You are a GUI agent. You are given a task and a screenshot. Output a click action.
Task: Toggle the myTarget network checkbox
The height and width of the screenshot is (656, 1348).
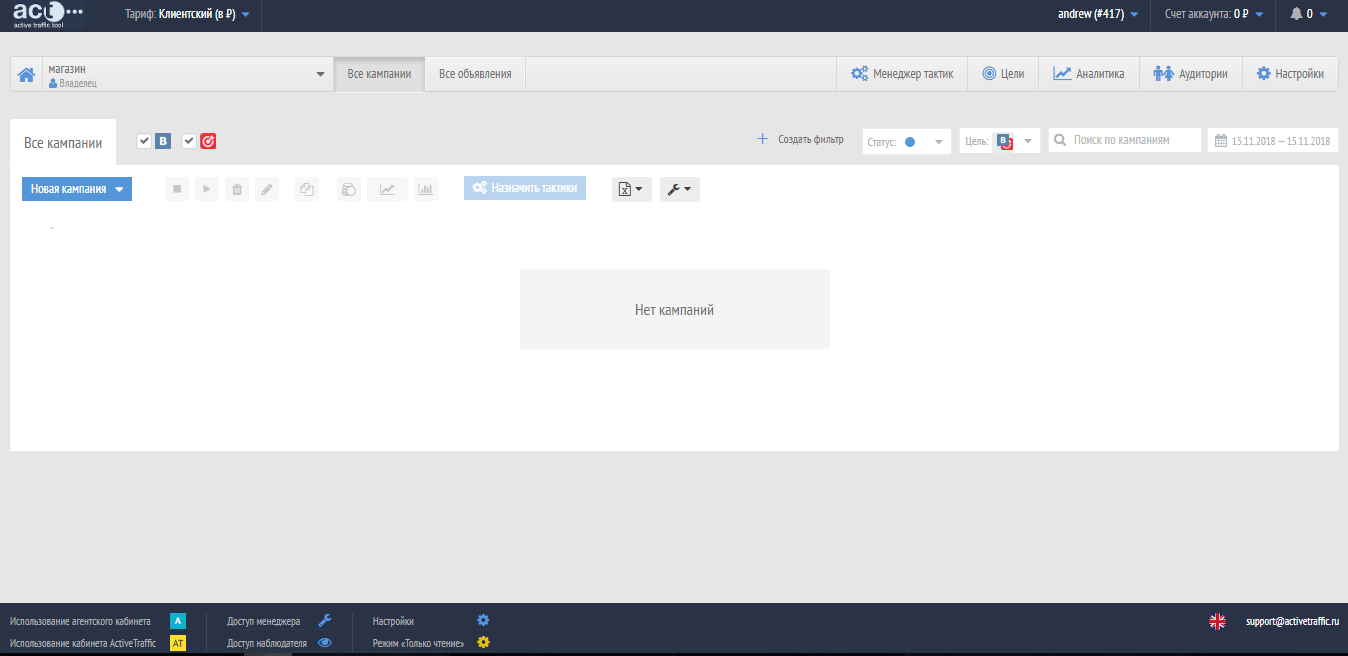coord(189,141)
